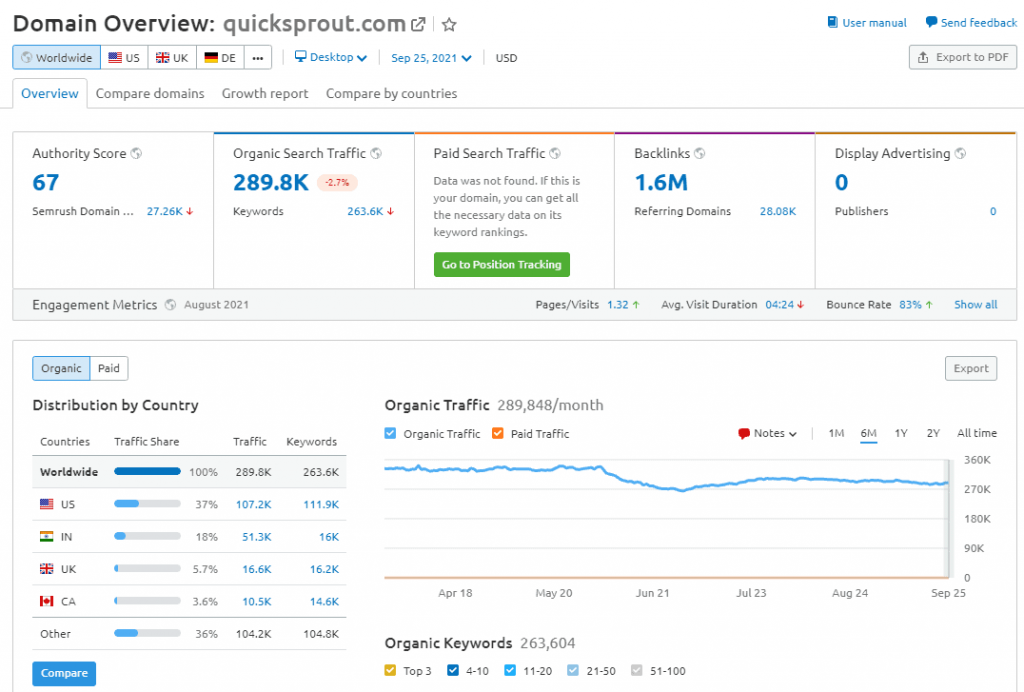
Task: Open the US traffic value 107.2K
Action: pyautogui.click(x=253, y=505)
